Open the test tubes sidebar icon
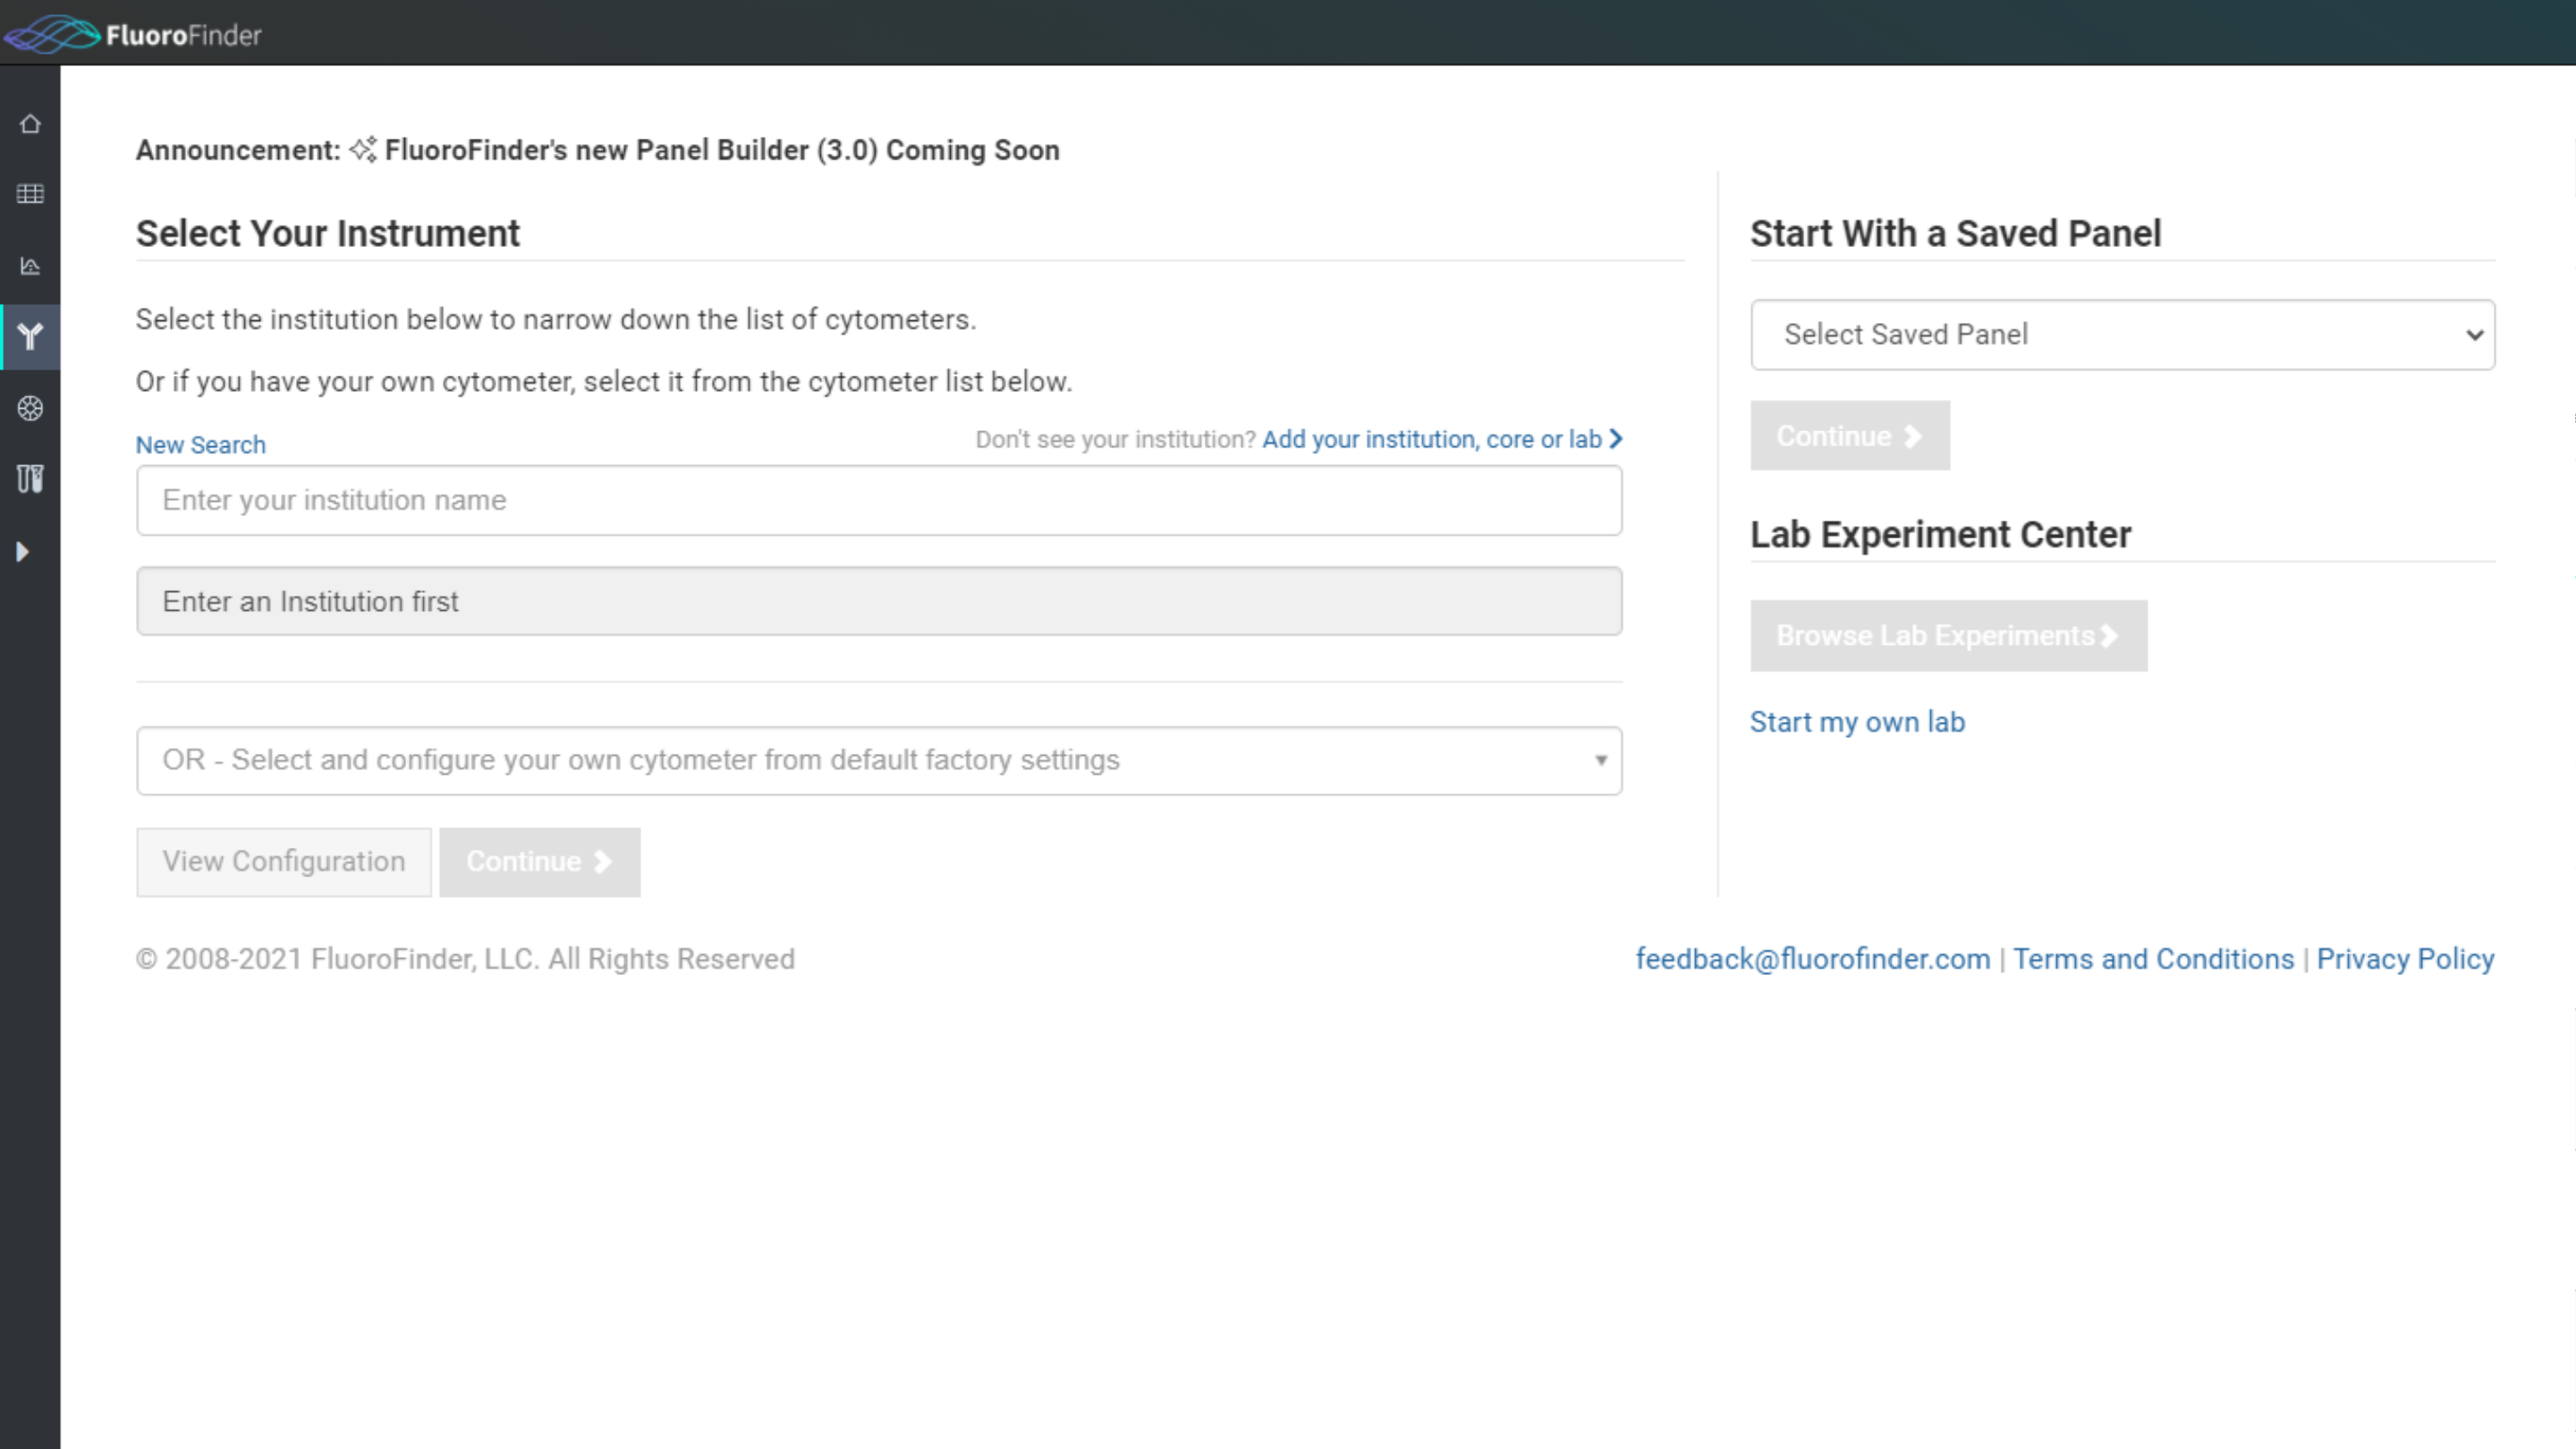2576x1449 pixels. pos(30,479)
